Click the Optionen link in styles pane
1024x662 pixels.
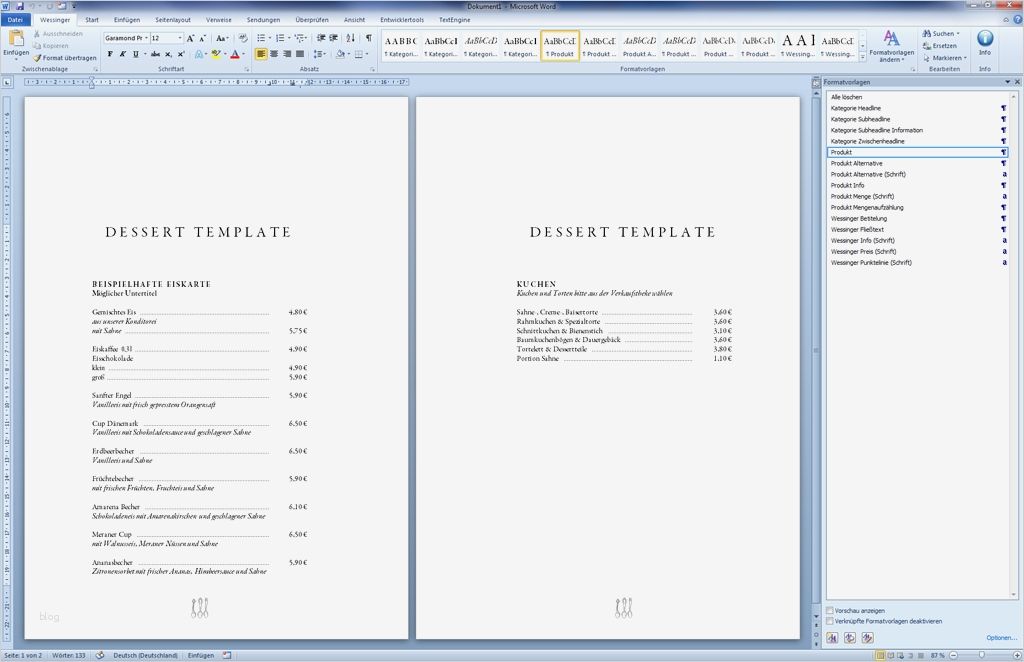(1000, 637)
